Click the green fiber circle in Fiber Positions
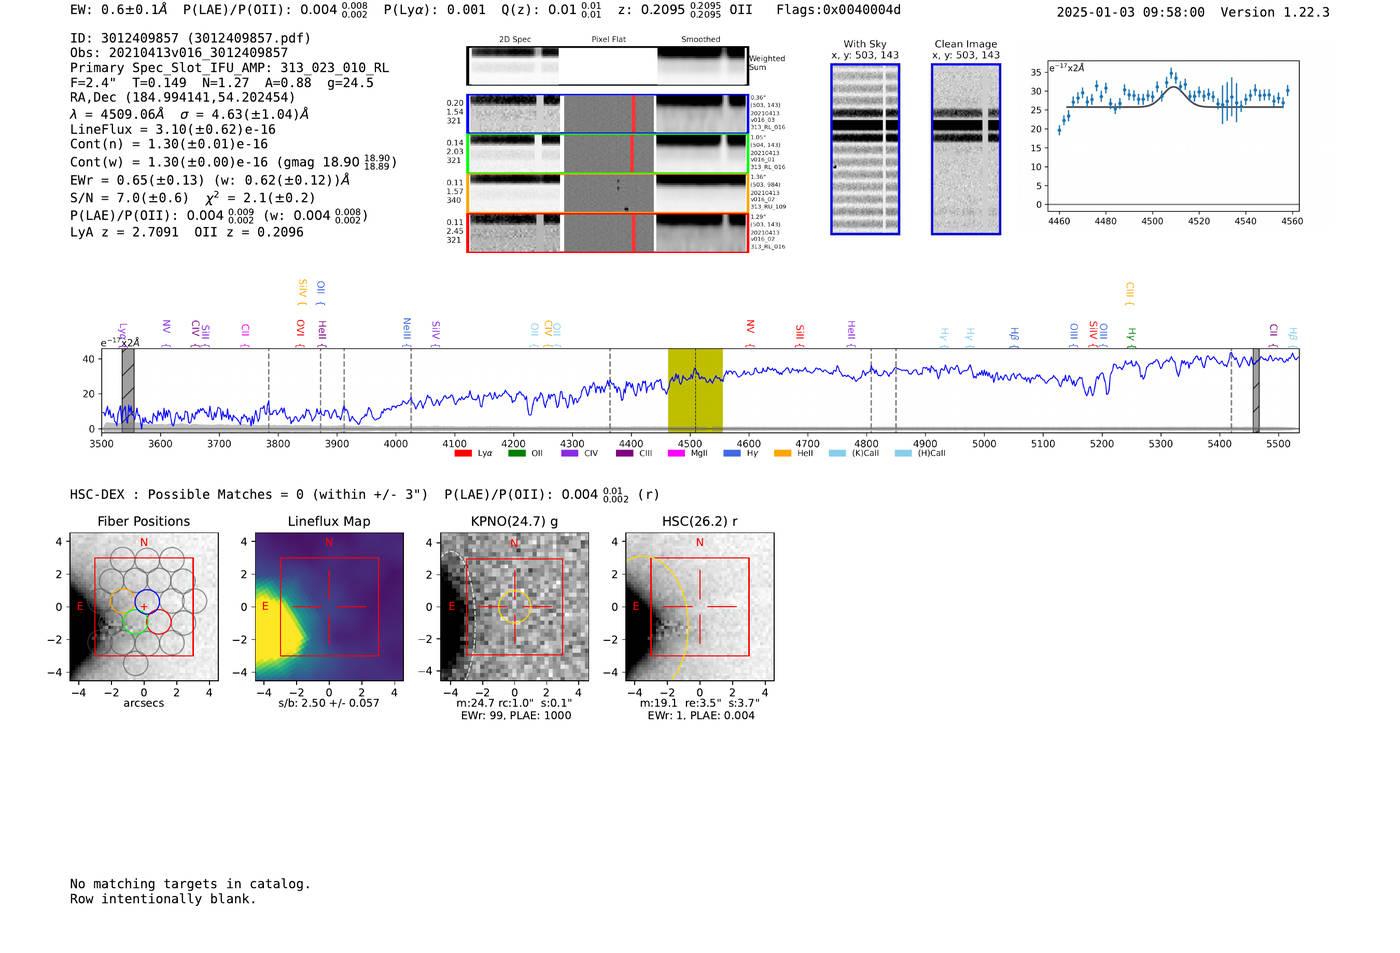 point(135,622)
